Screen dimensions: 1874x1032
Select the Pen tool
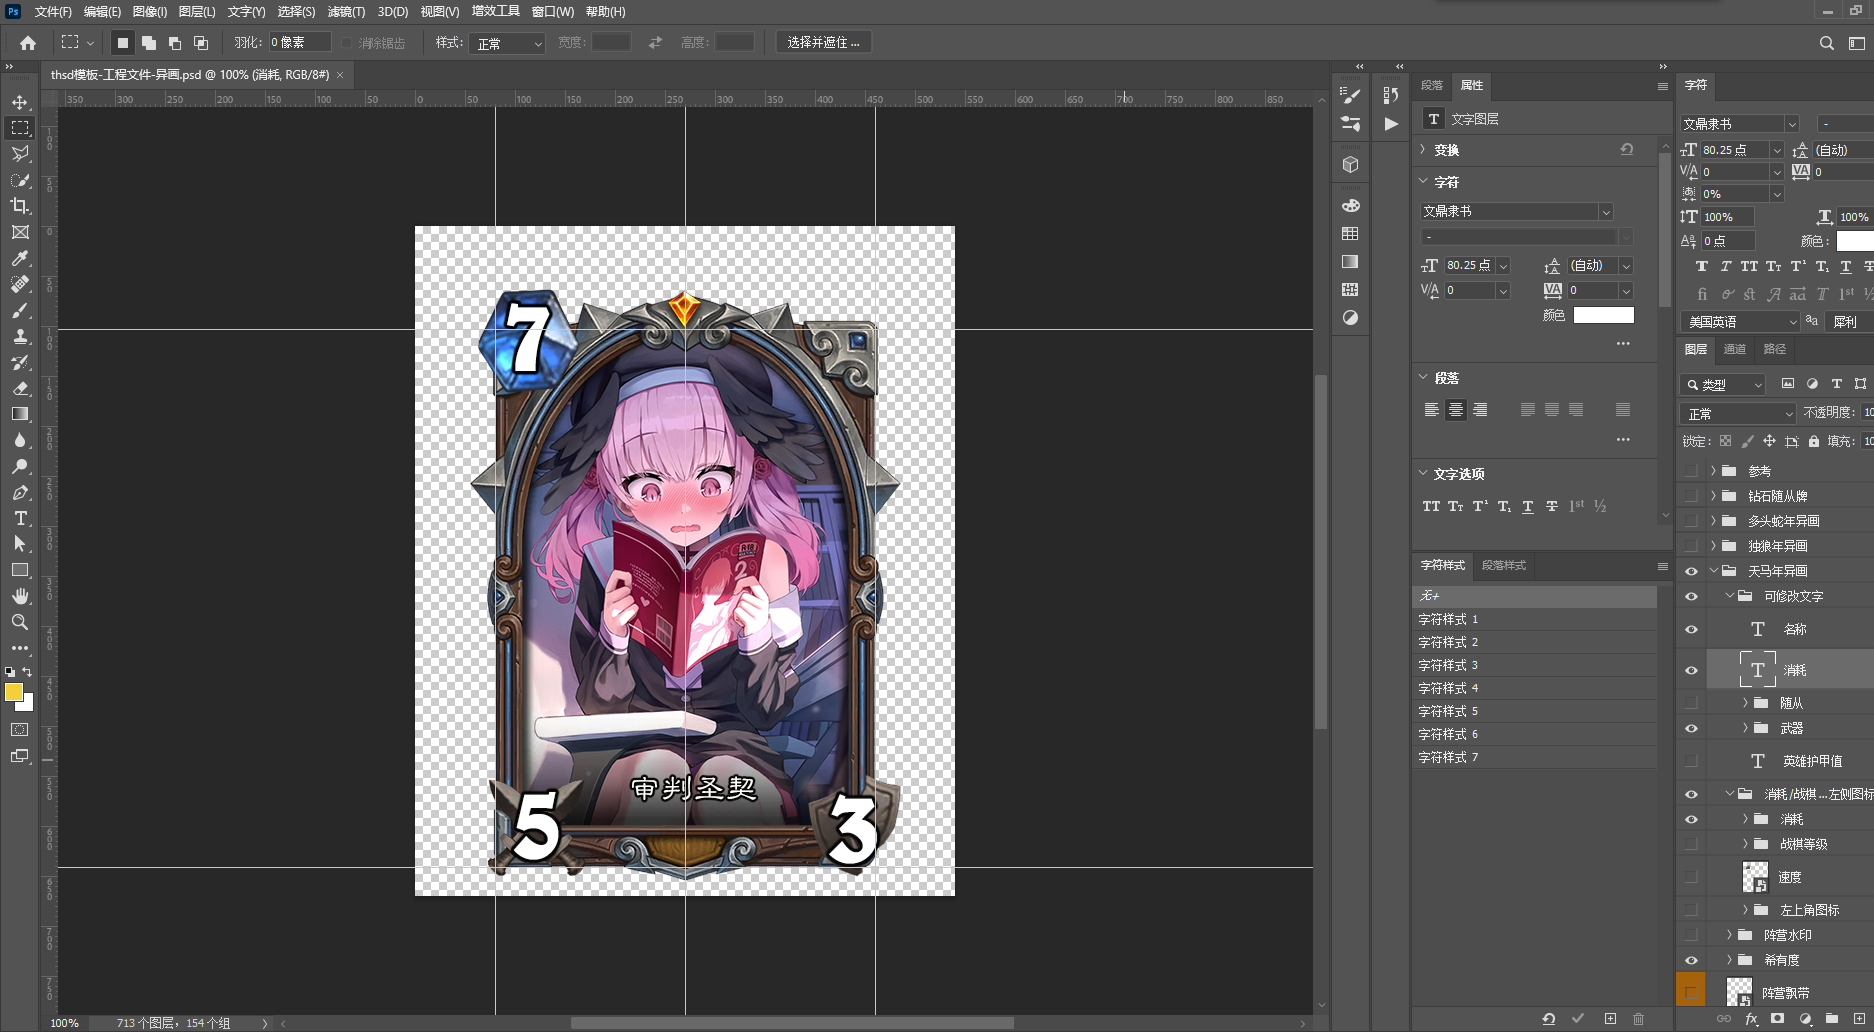[20, 492]
